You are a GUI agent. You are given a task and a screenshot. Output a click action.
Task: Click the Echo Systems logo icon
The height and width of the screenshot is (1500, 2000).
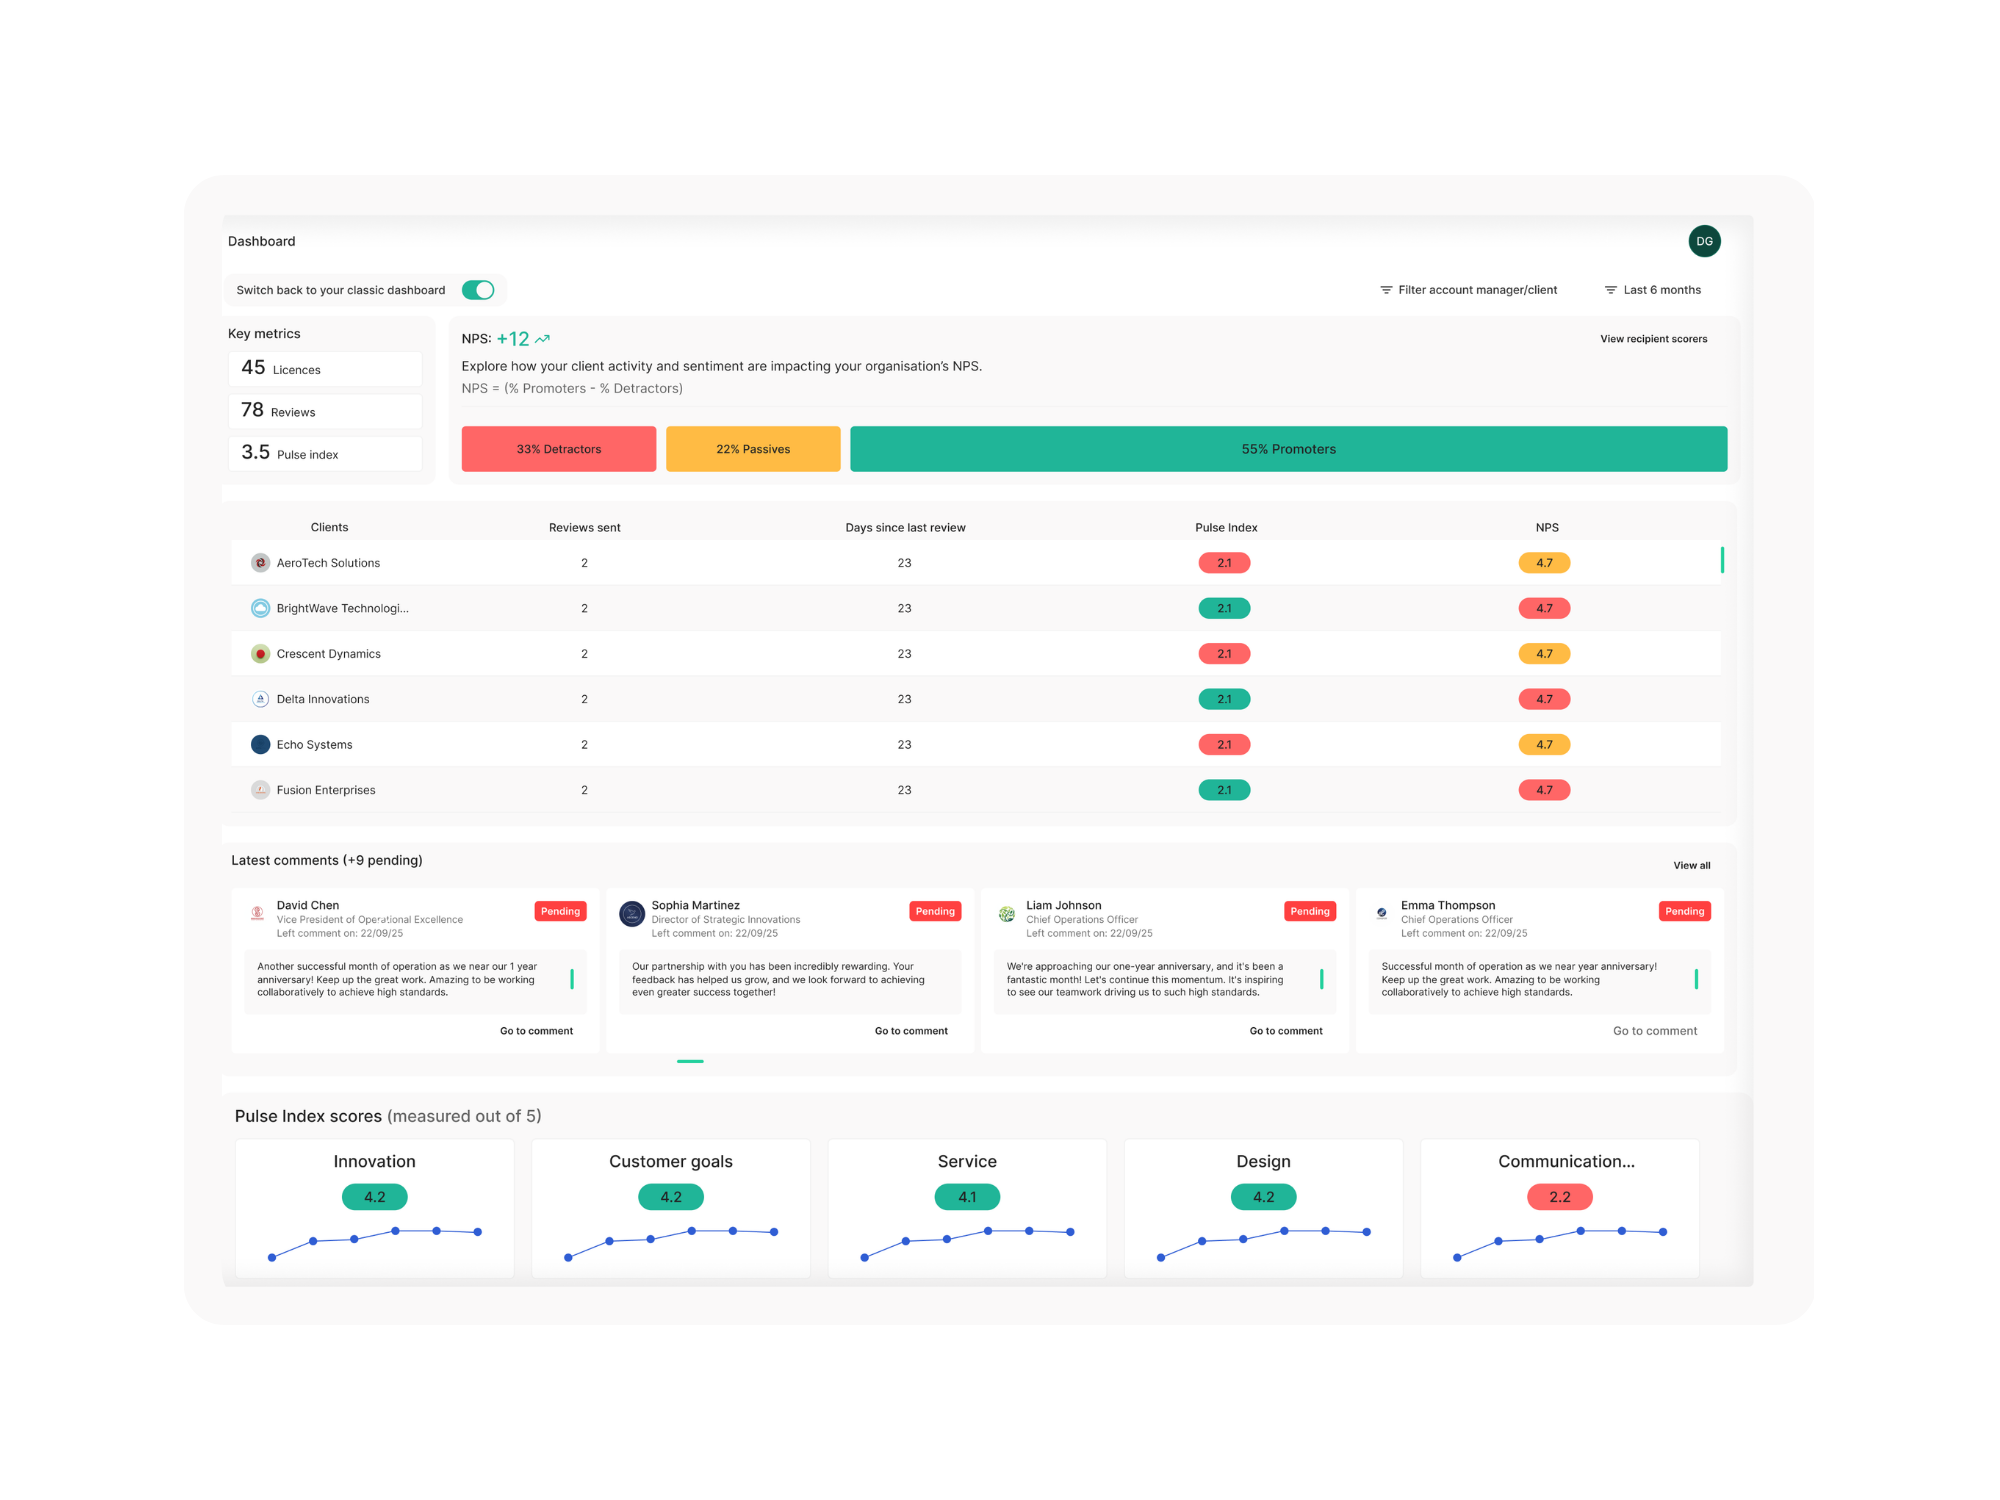(260, 744)
